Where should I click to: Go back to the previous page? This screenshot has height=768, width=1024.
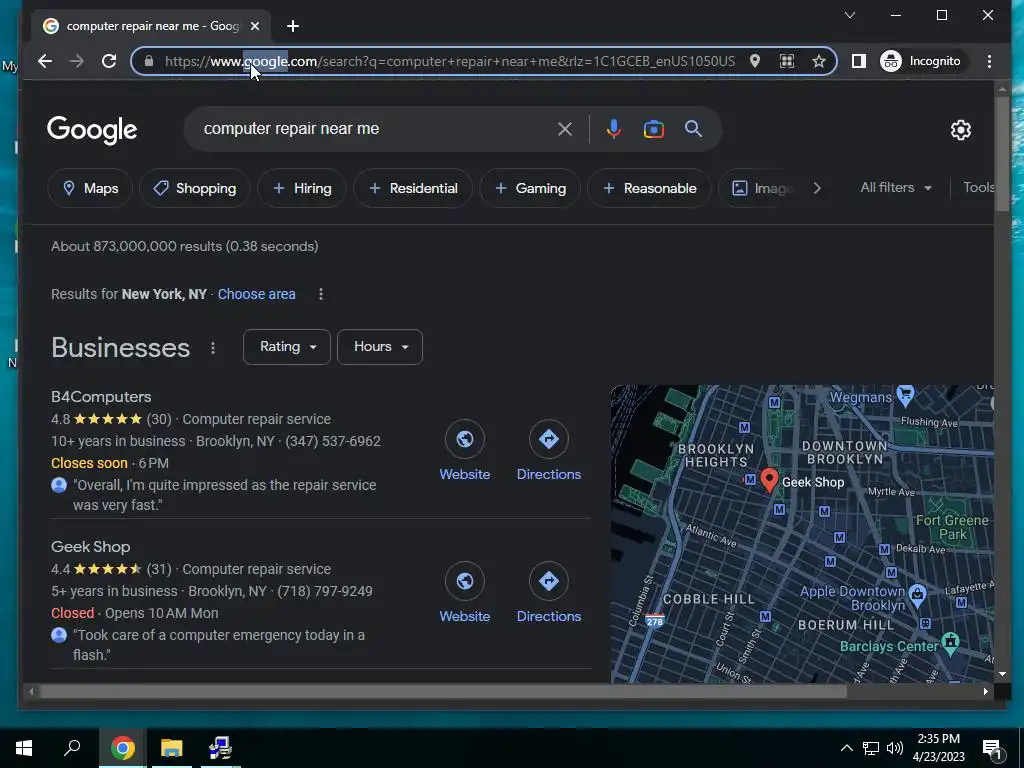44,61
